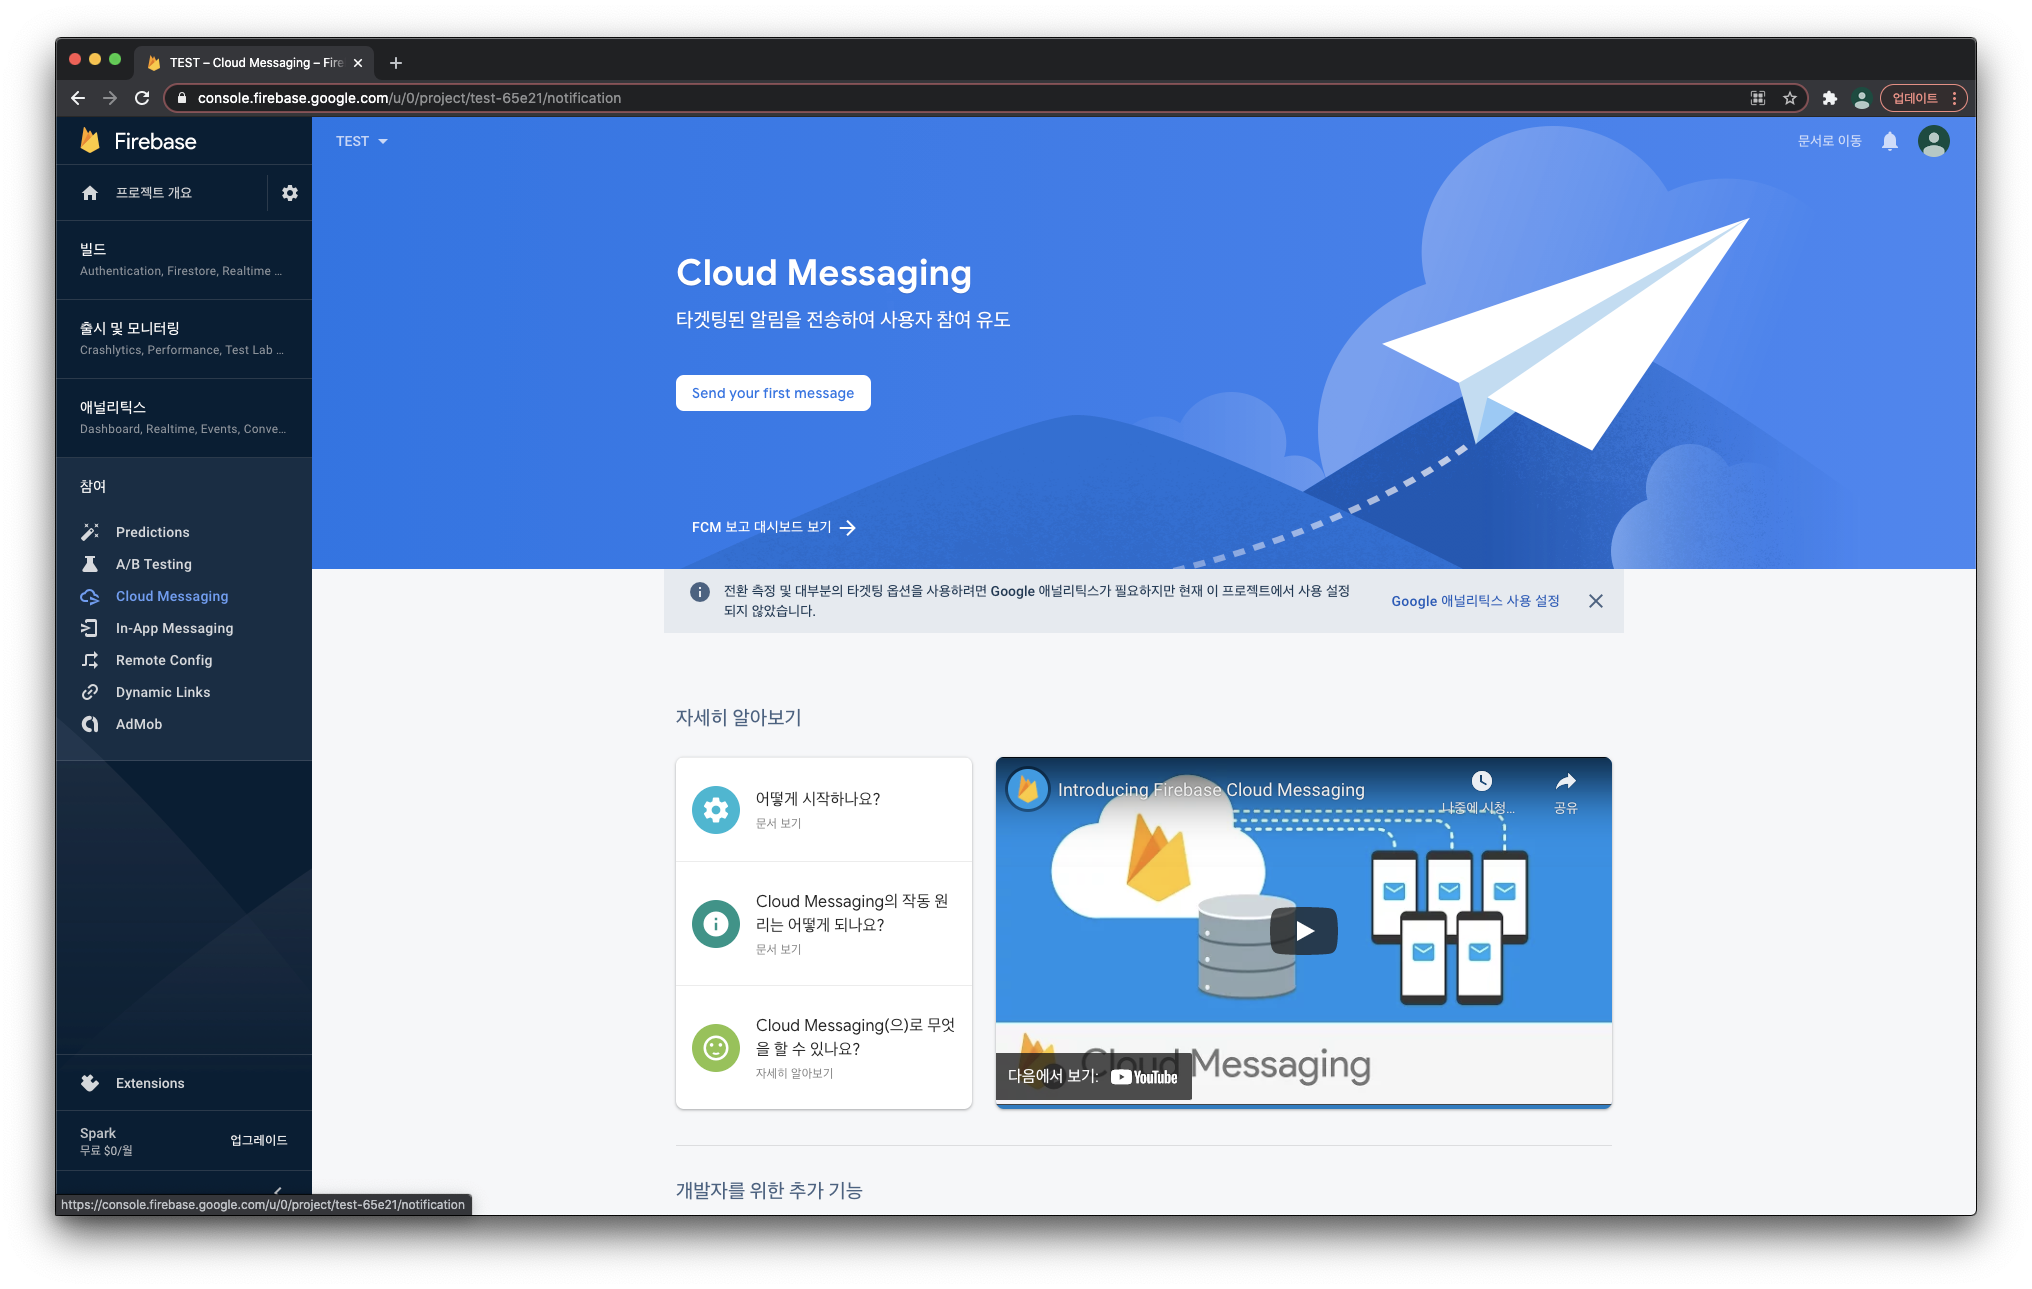Reload the page with refresh icon
The width and height of the screenshot is (2032, 1289).
tap(142, 98)
